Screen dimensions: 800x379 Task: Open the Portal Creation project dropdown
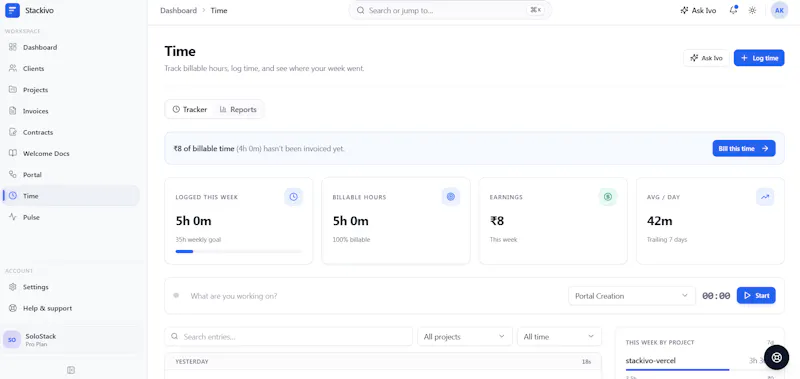pos(632,296)
